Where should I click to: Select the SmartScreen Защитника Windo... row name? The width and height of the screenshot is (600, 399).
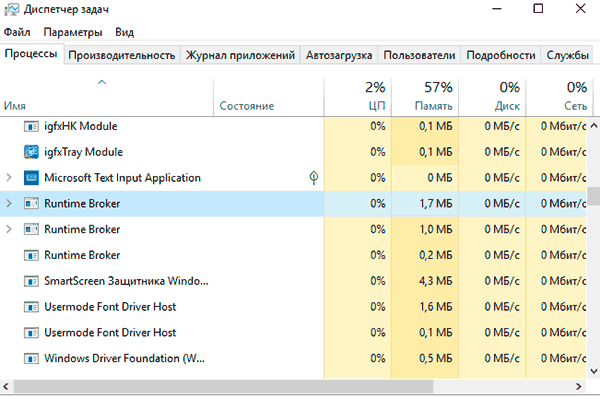pyautogui.click(x=126, y=281)
